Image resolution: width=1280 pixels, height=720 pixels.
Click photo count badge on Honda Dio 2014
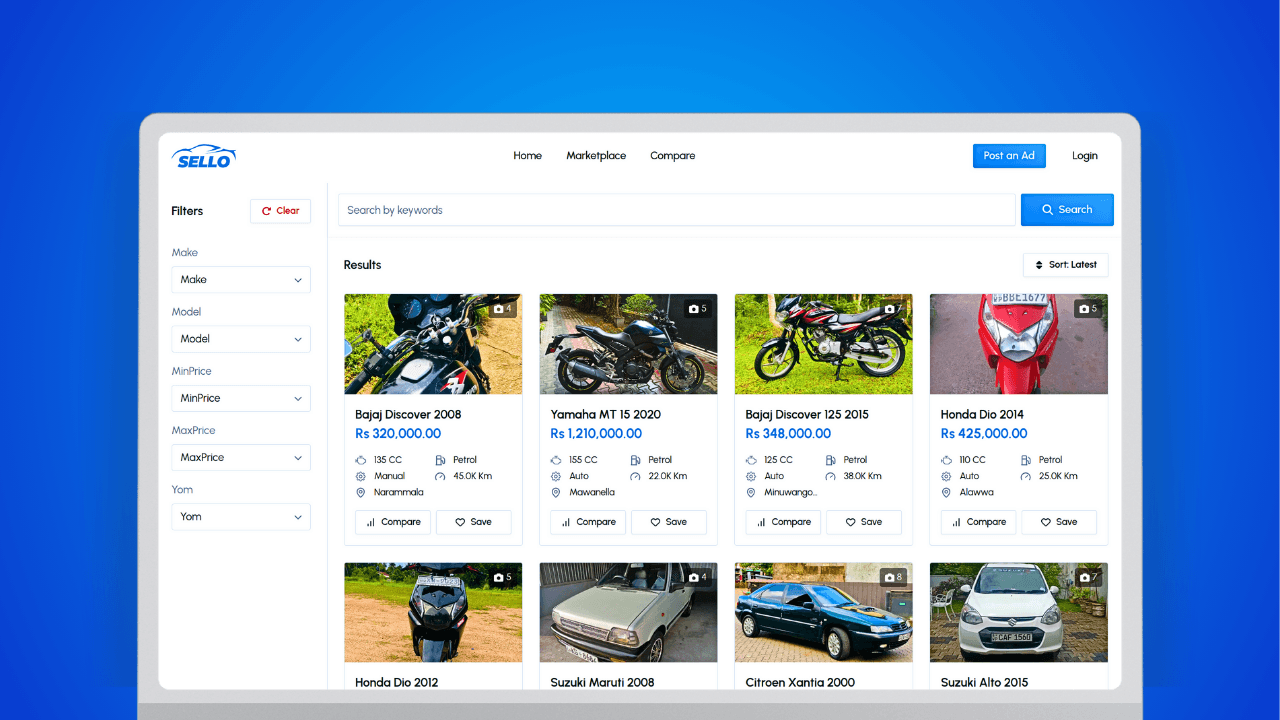point(1088,309)
